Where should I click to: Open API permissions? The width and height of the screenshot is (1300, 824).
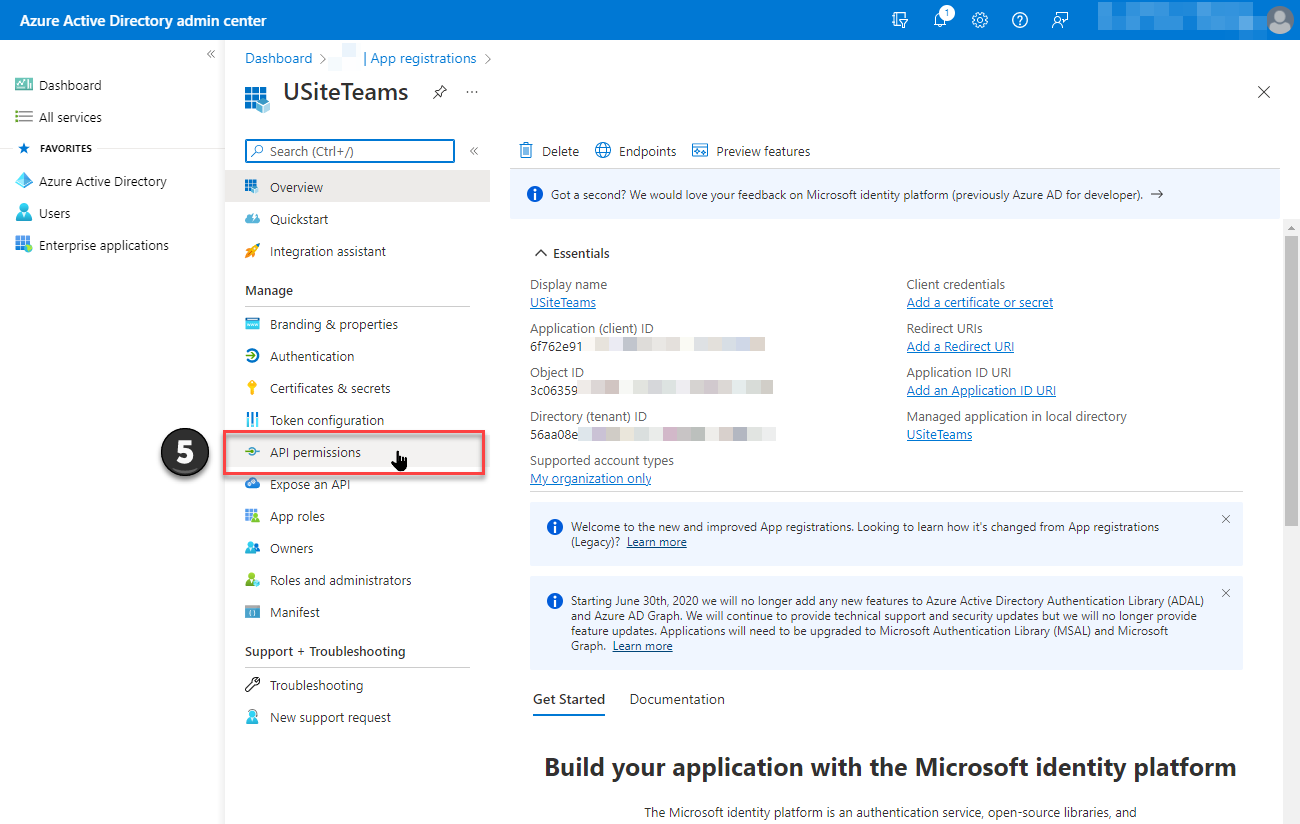click(355, 452)
